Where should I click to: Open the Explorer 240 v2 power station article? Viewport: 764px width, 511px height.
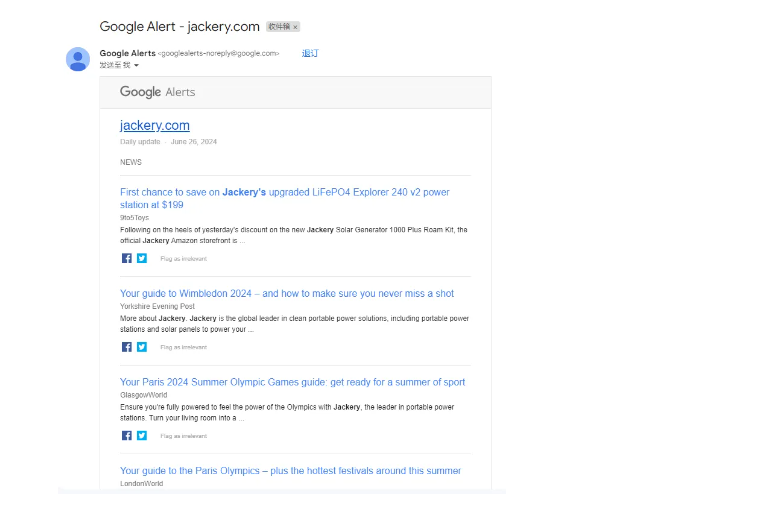[285, 198]
